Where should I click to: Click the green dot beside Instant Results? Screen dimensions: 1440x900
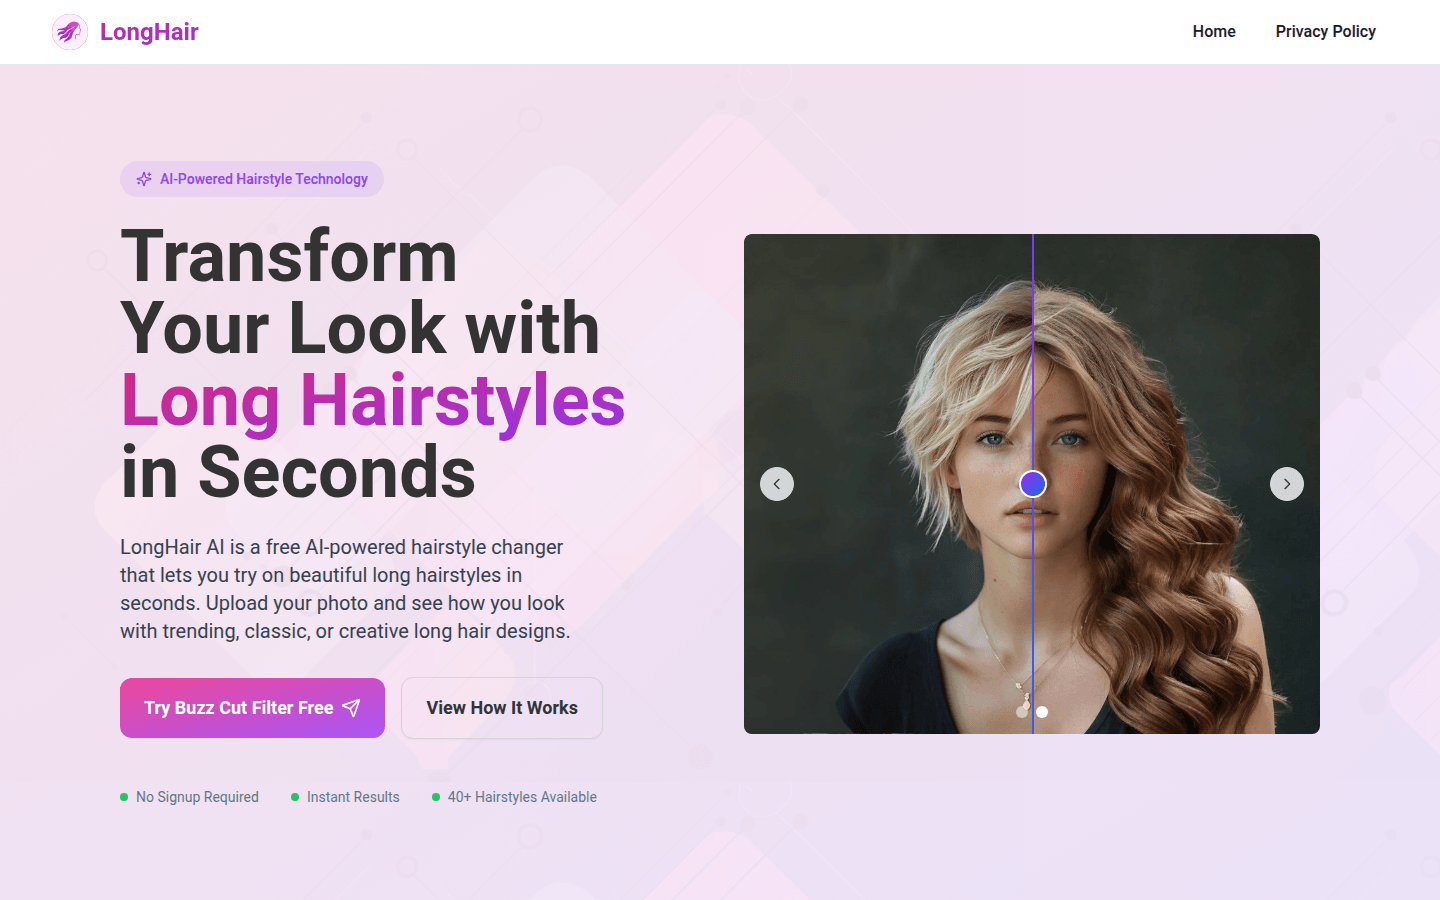point(295,797)
